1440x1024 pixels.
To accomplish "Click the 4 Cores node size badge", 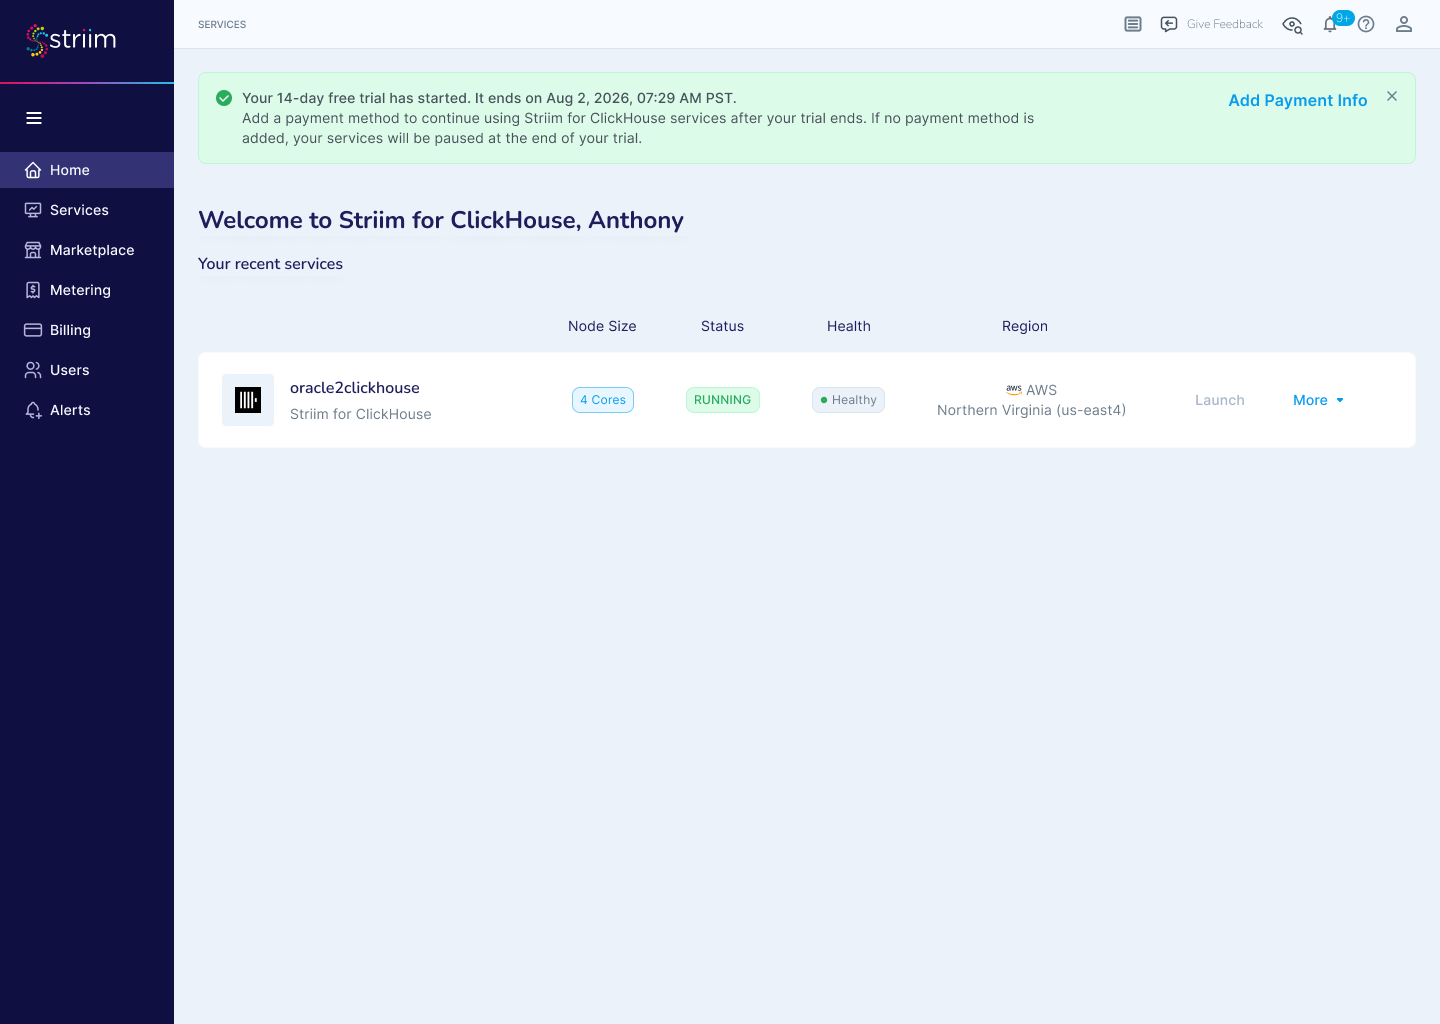I will (603, 400).
